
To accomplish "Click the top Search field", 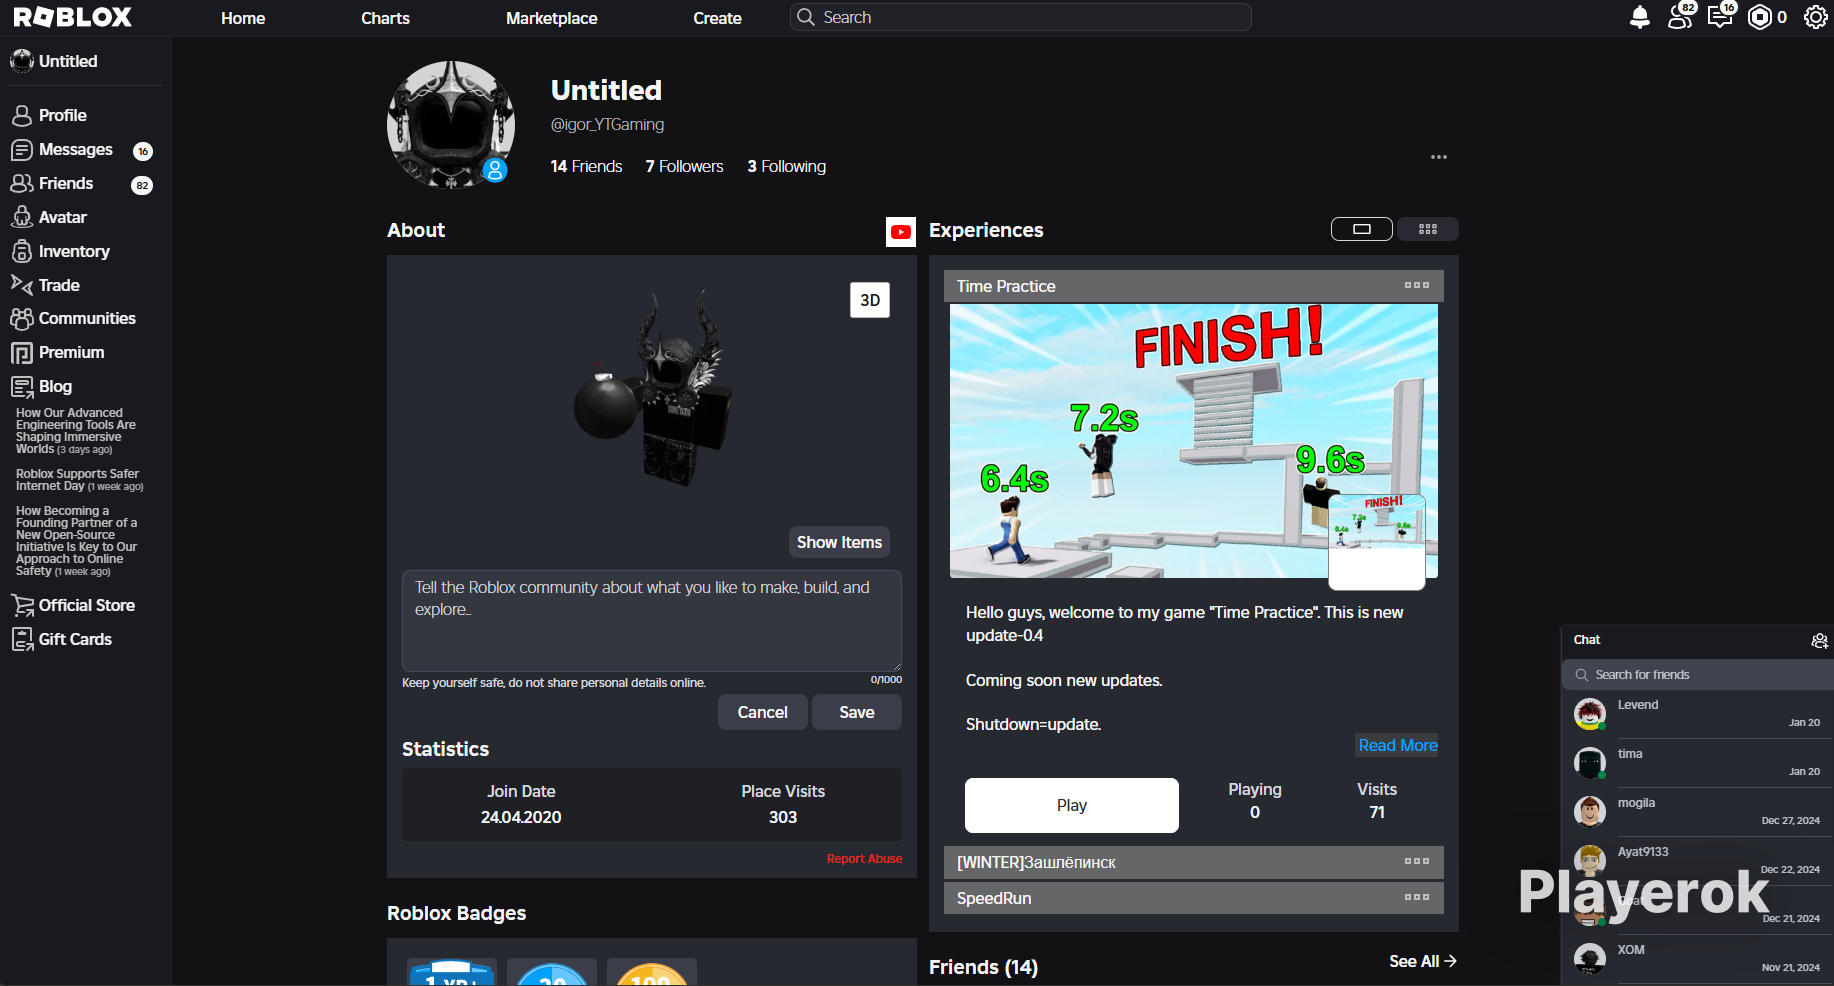I will pyautogui.click(x=1021, y=17).
